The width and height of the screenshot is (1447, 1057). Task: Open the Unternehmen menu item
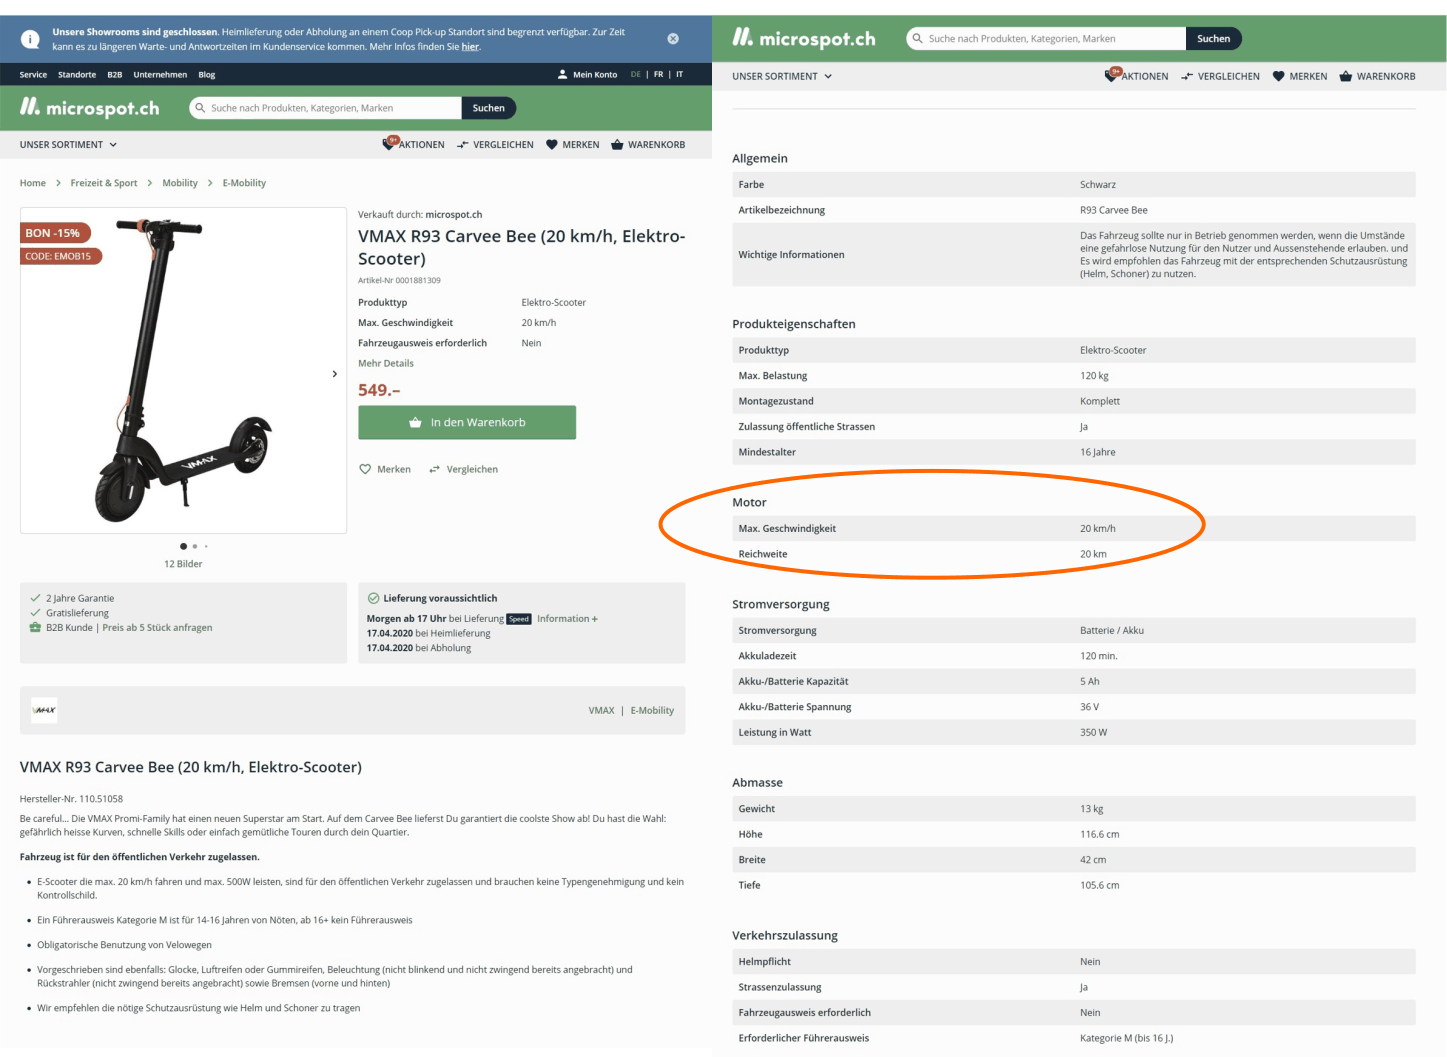[x=160, y=75]
